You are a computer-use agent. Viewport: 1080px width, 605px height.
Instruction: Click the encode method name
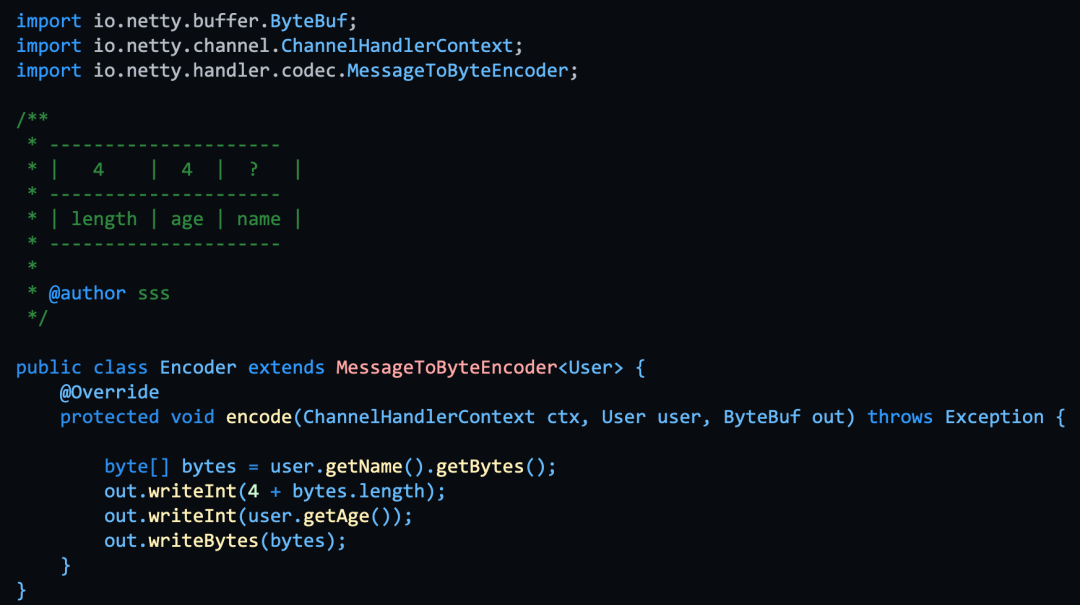tap(259, 417)
